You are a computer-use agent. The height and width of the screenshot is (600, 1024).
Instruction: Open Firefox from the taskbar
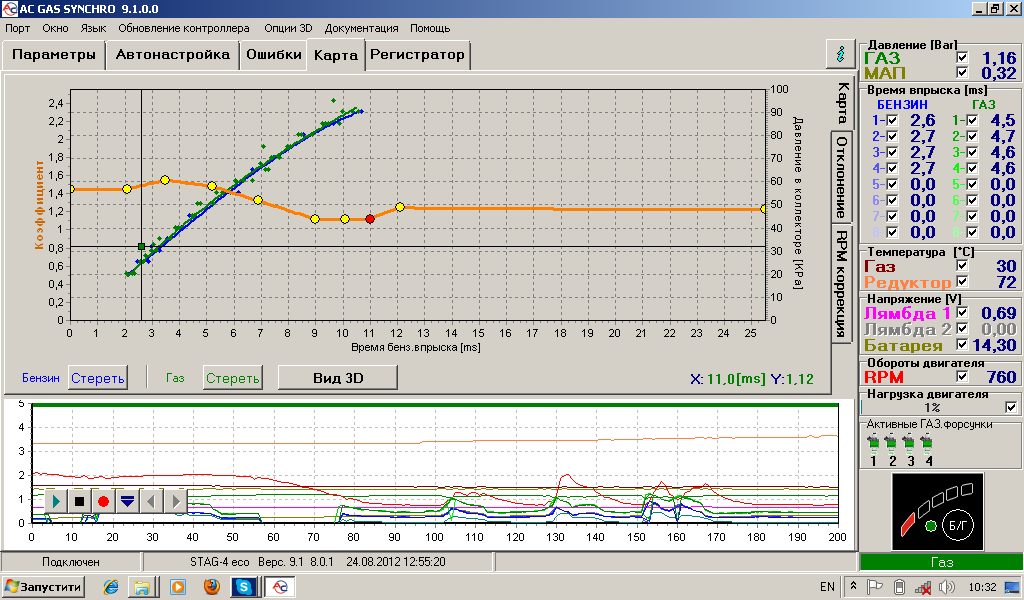212,587
